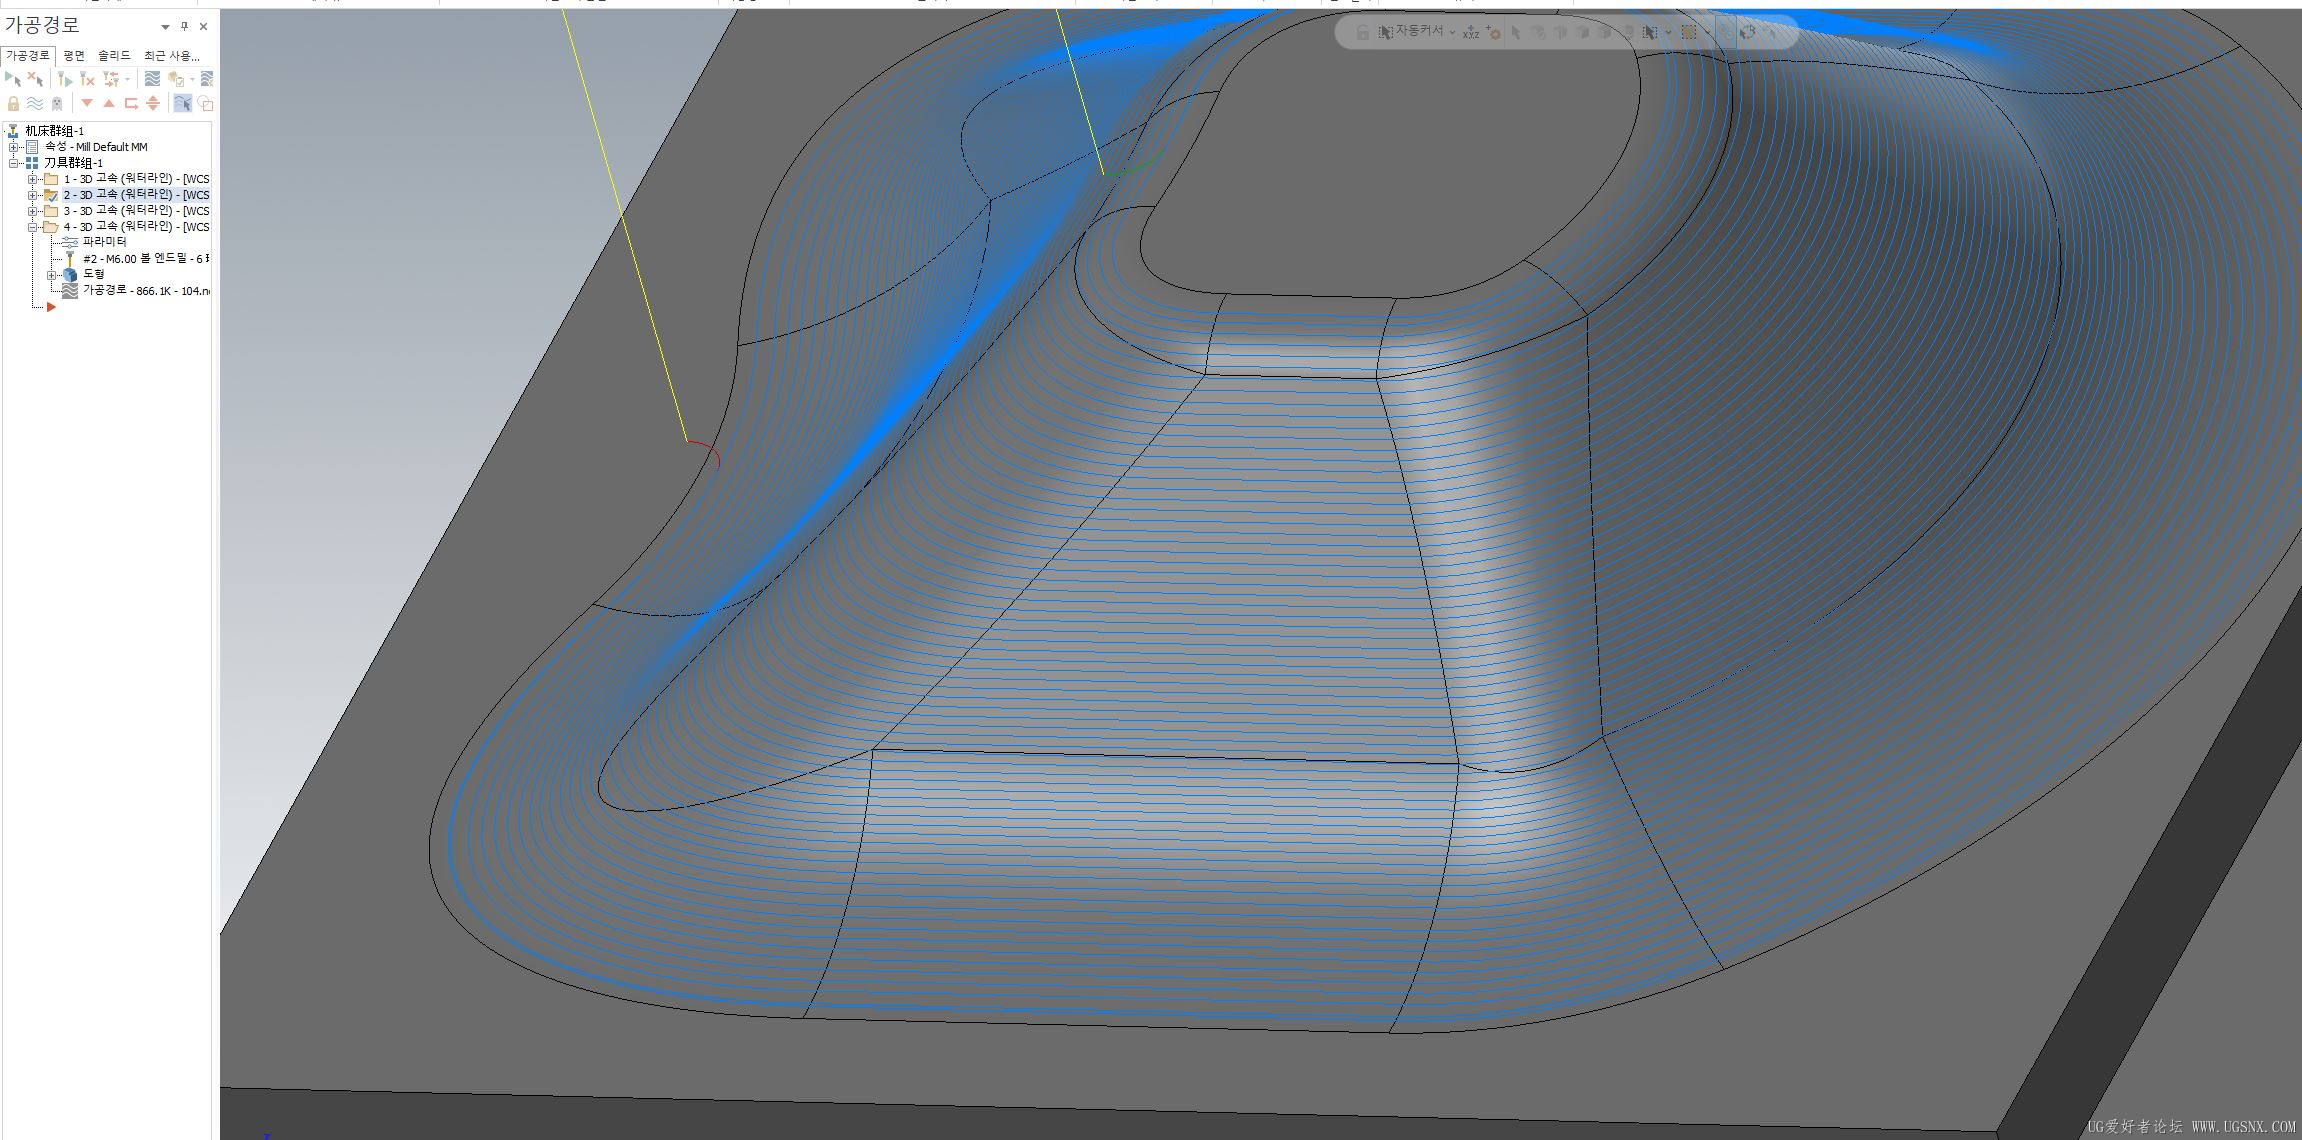Click Regenerate selected operations icon
The height and width of the screenshot is (1140, 2302).
(x=65, y=79)
